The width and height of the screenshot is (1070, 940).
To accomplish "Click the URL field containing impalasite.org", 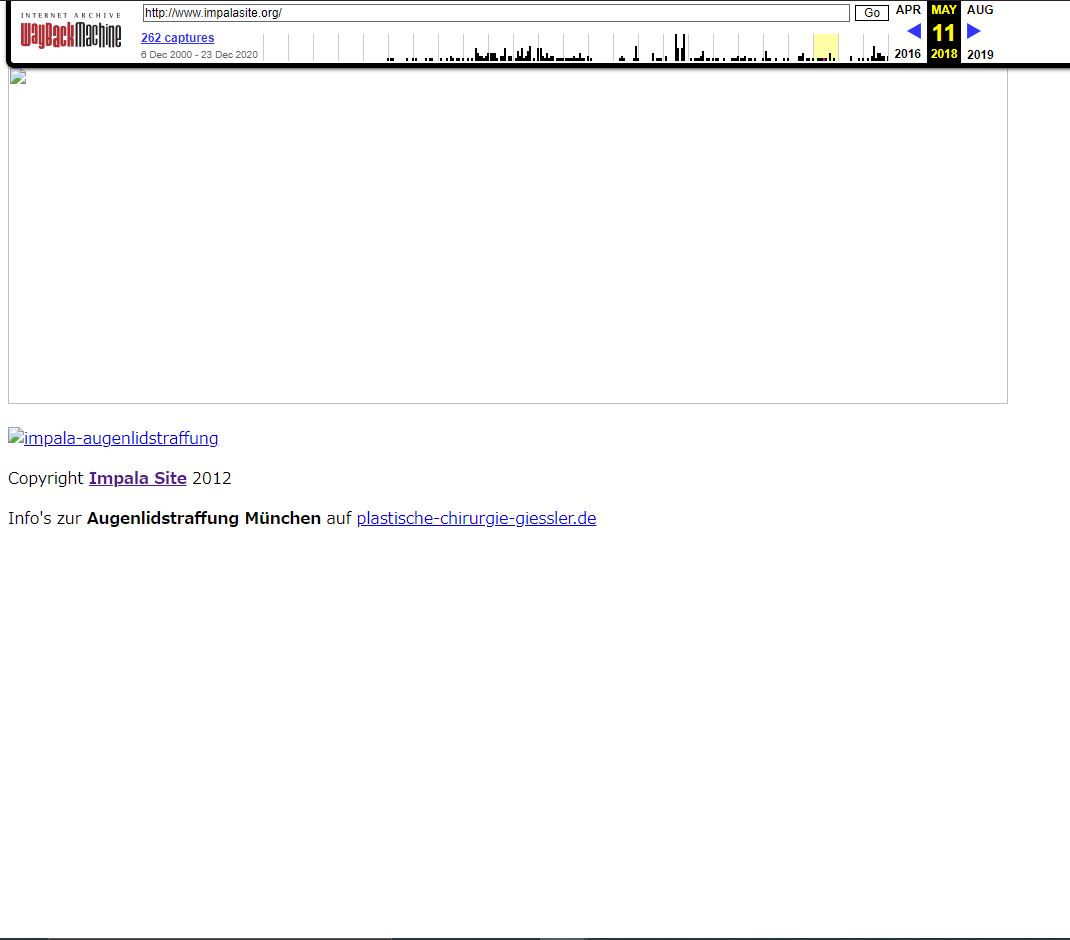I will coord(495,13).
